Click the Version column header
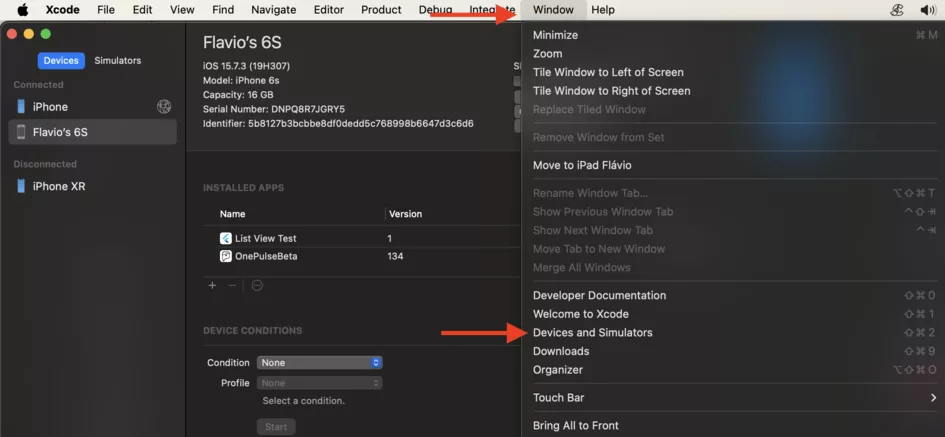 click(406, 214)
